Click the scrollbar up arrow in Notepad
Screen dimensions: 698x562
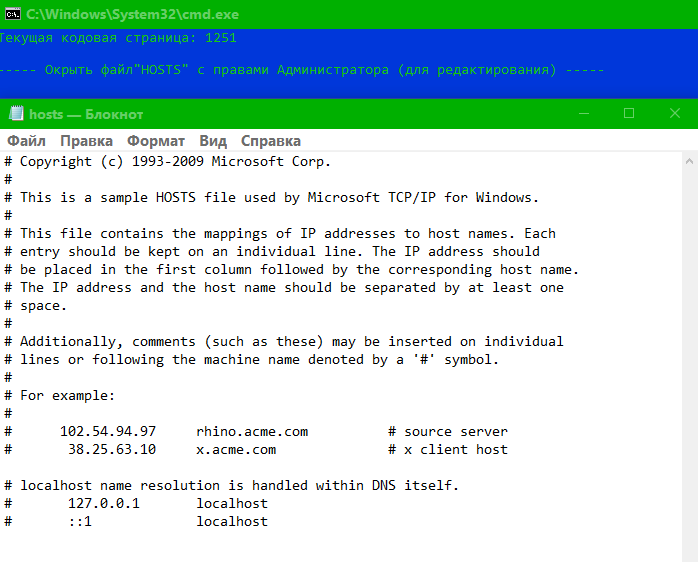[689, 162]
